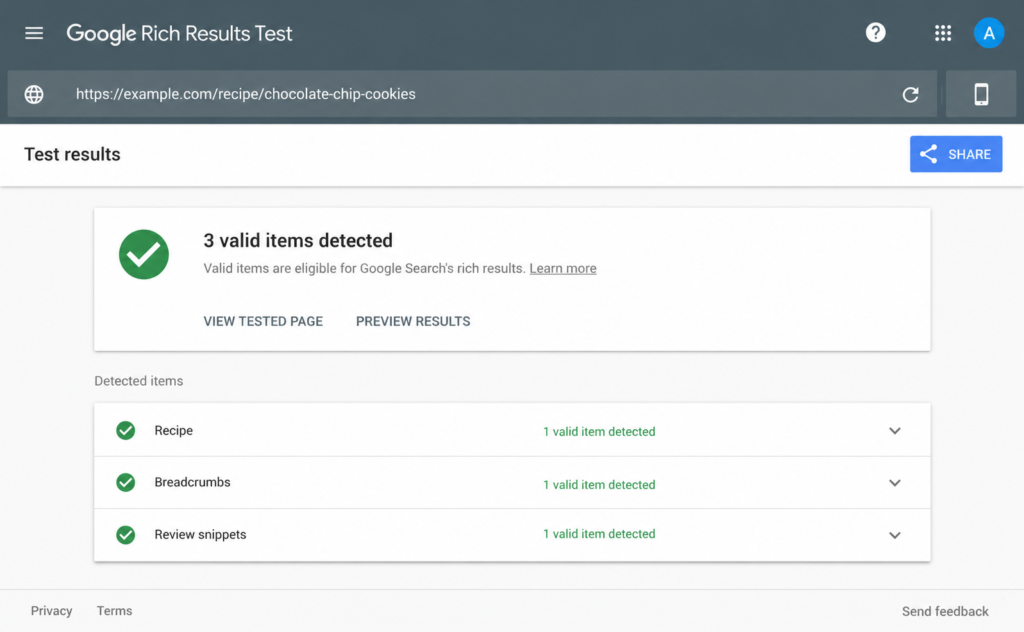1024x632 pixels.
Task: Share the test results
Action: point(955,154)
